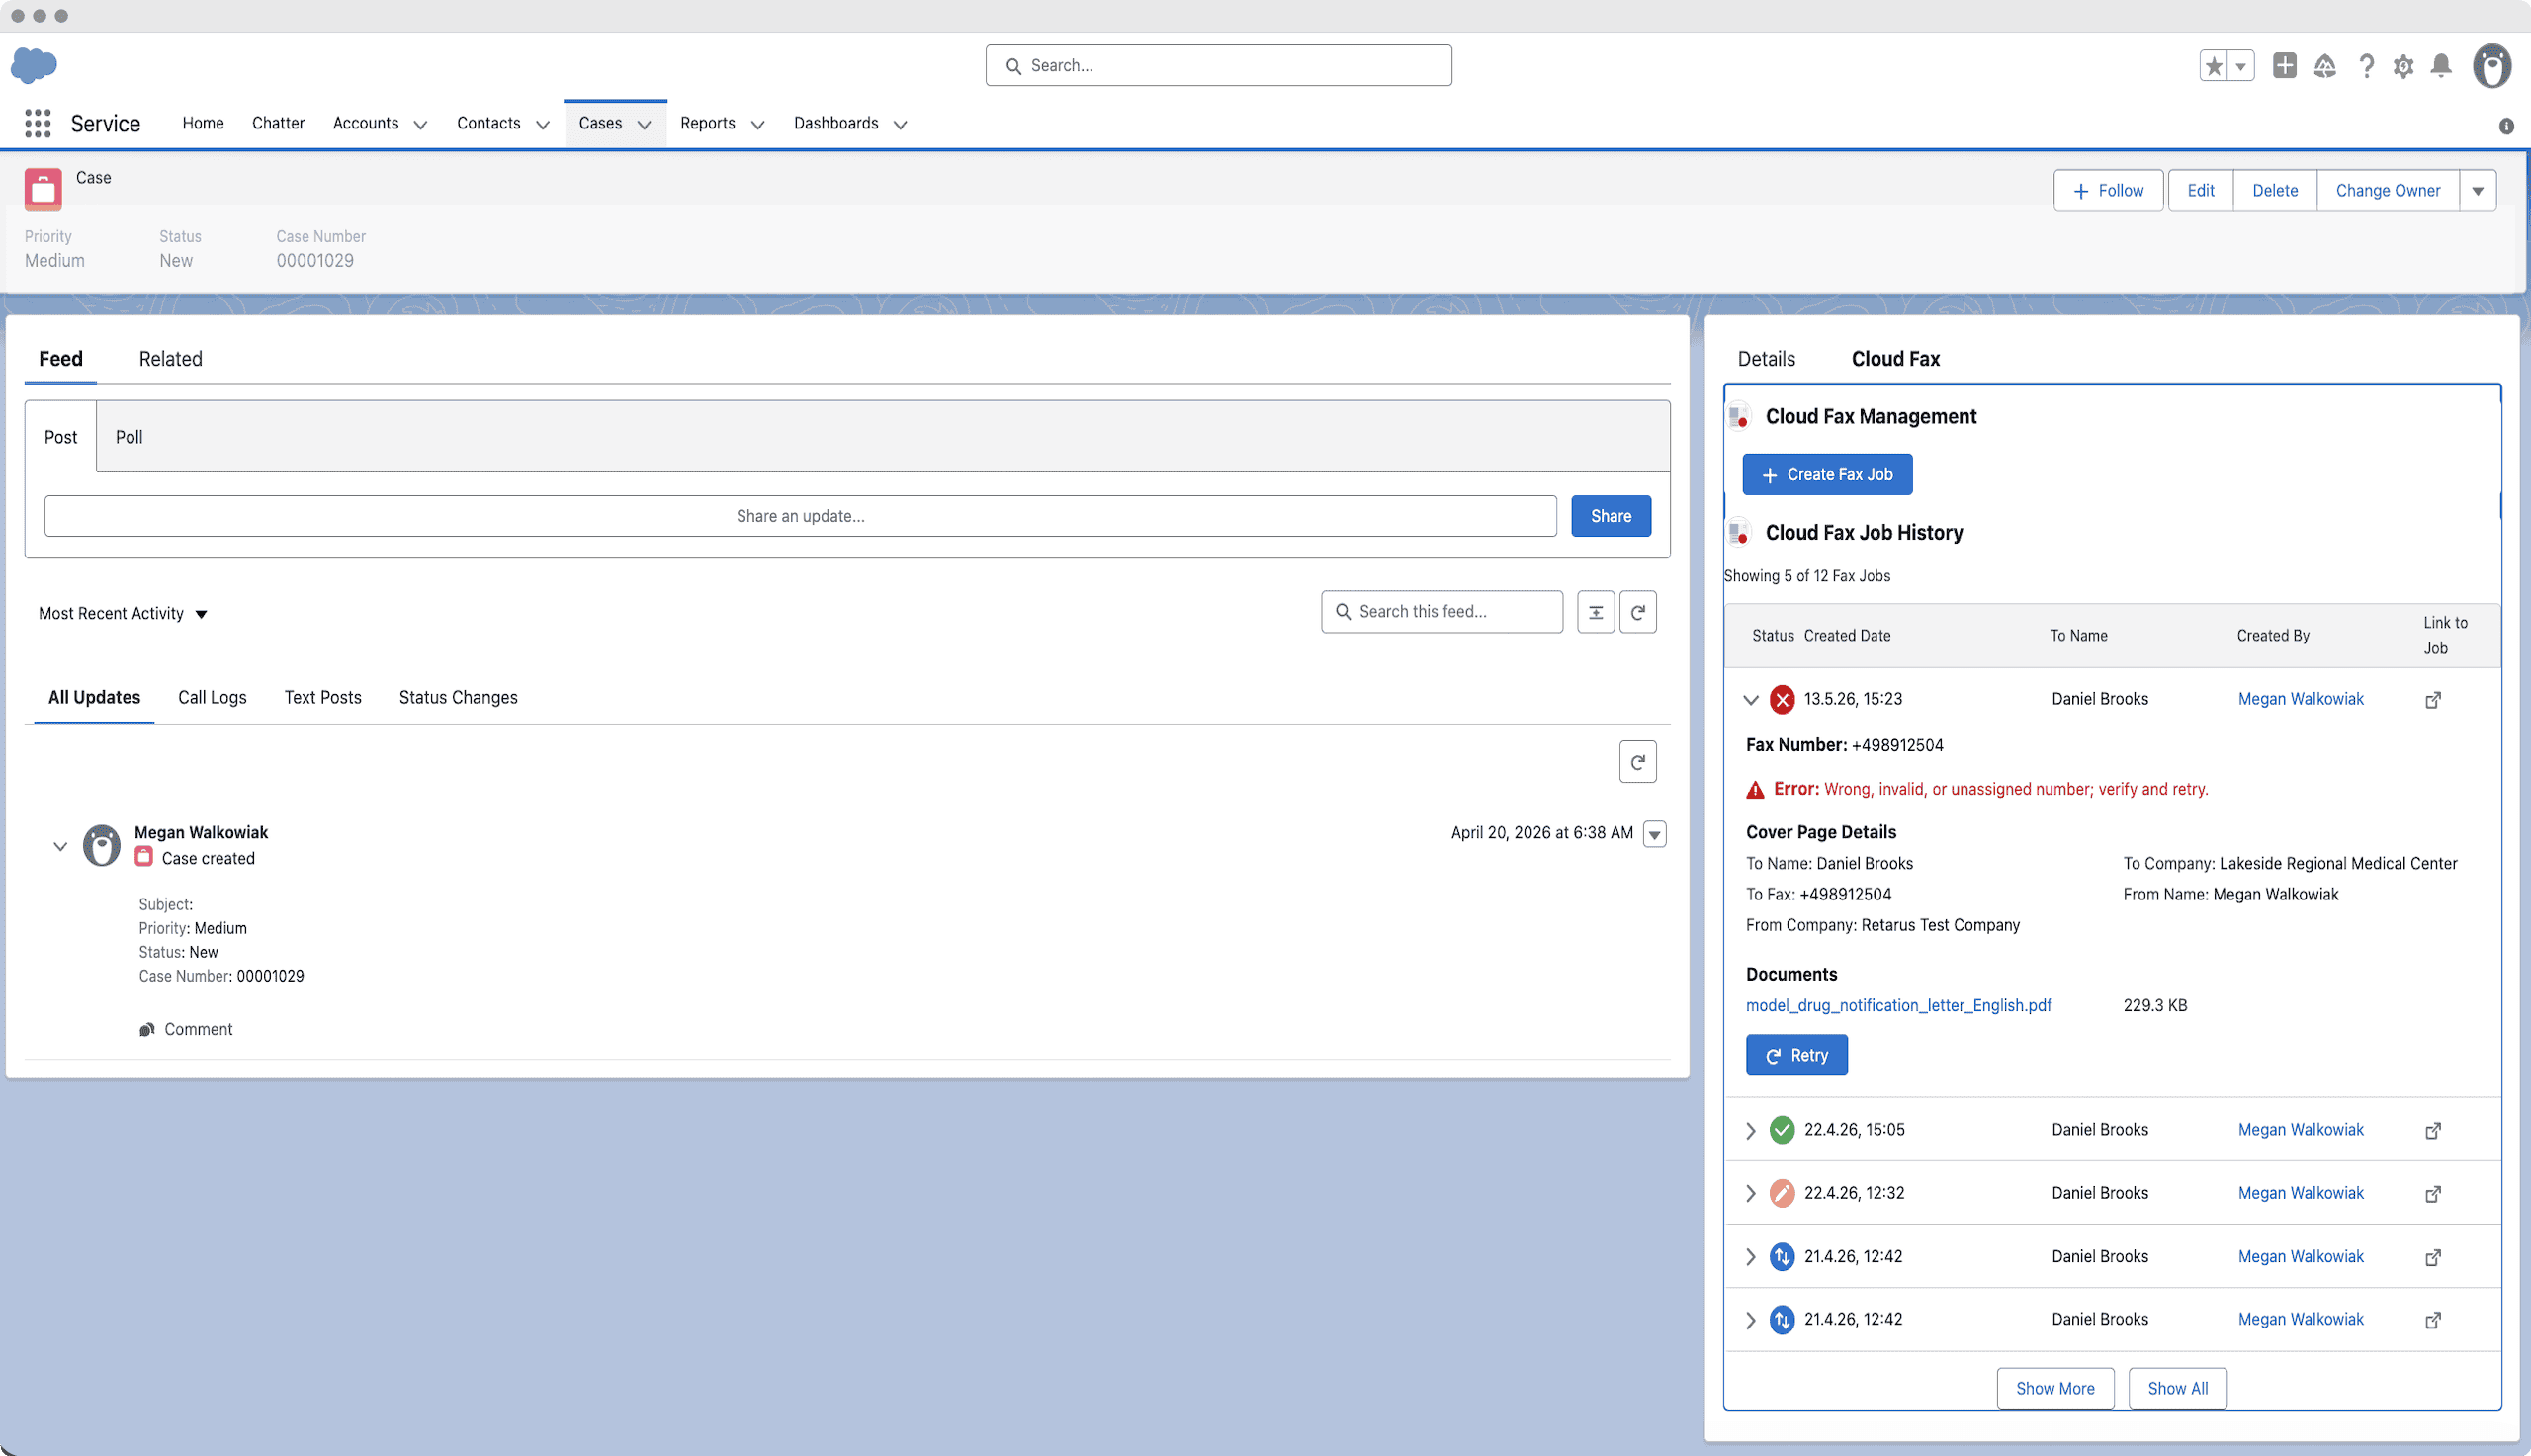Open the Help question mark icon
This screenshot has height=1456, width=2531.
point(2366,66)
